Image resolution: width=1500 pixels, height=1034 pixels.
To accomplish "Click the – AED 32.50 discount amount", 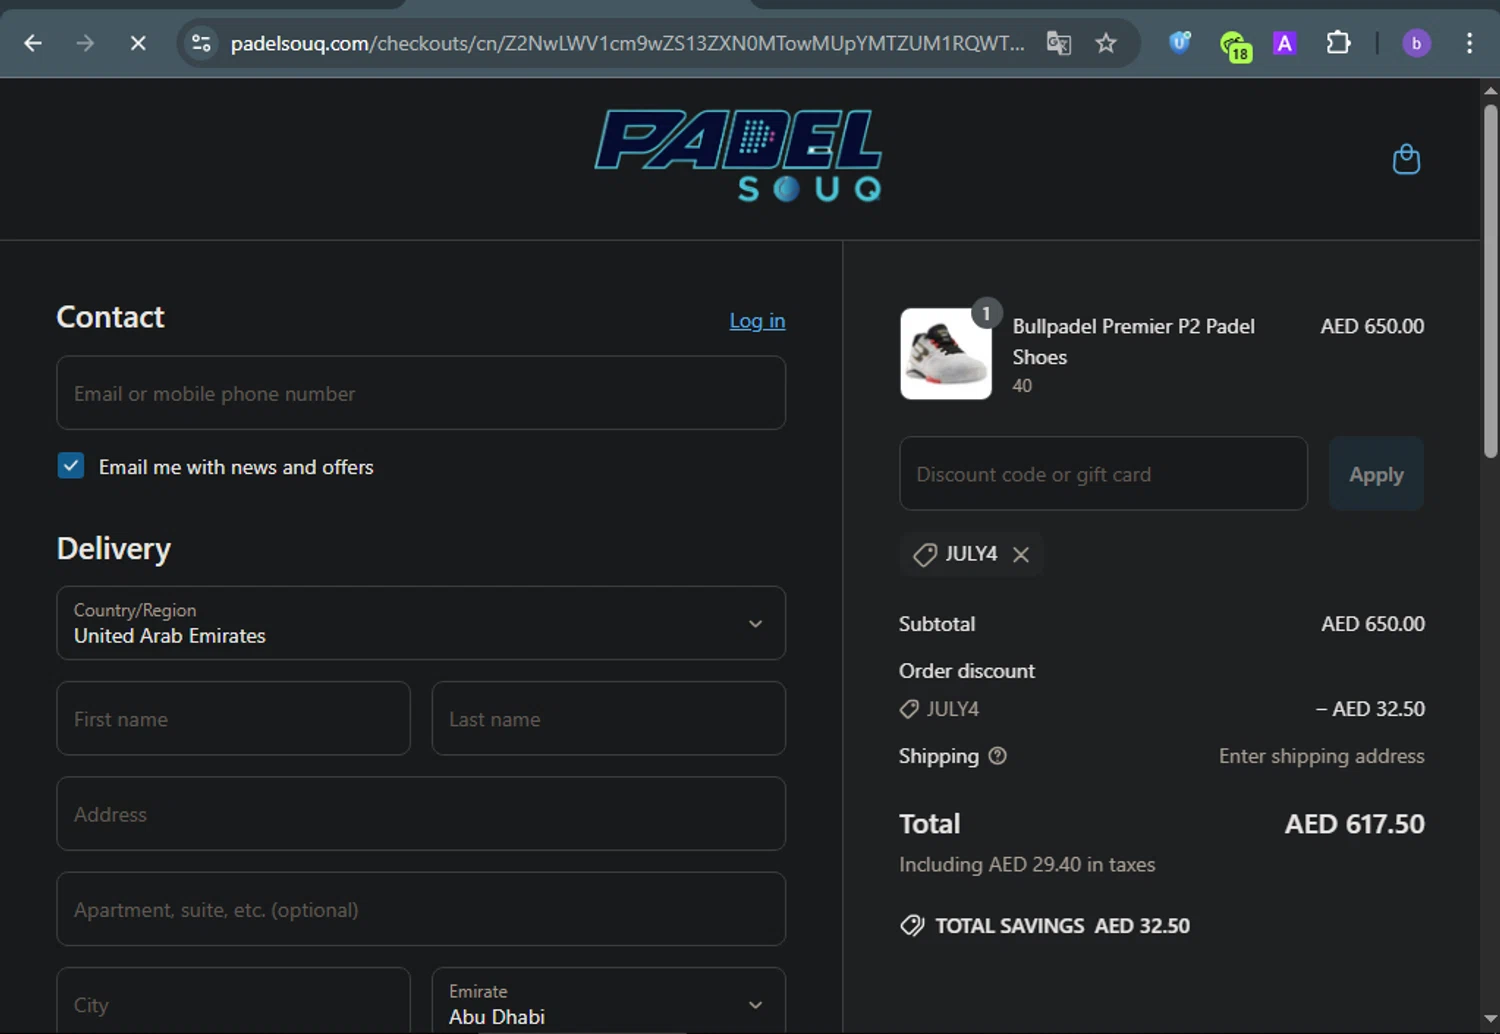I will 1370,709.
